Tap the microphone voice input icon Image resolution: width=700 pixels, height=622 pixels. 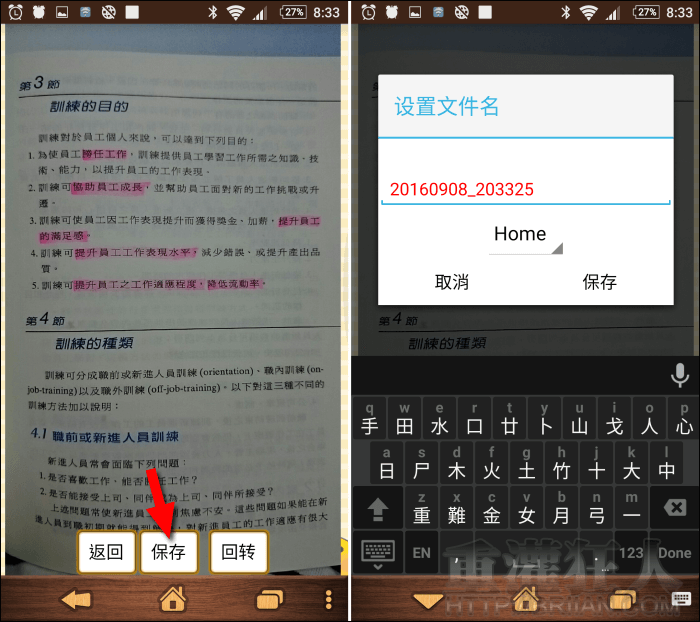680,375
